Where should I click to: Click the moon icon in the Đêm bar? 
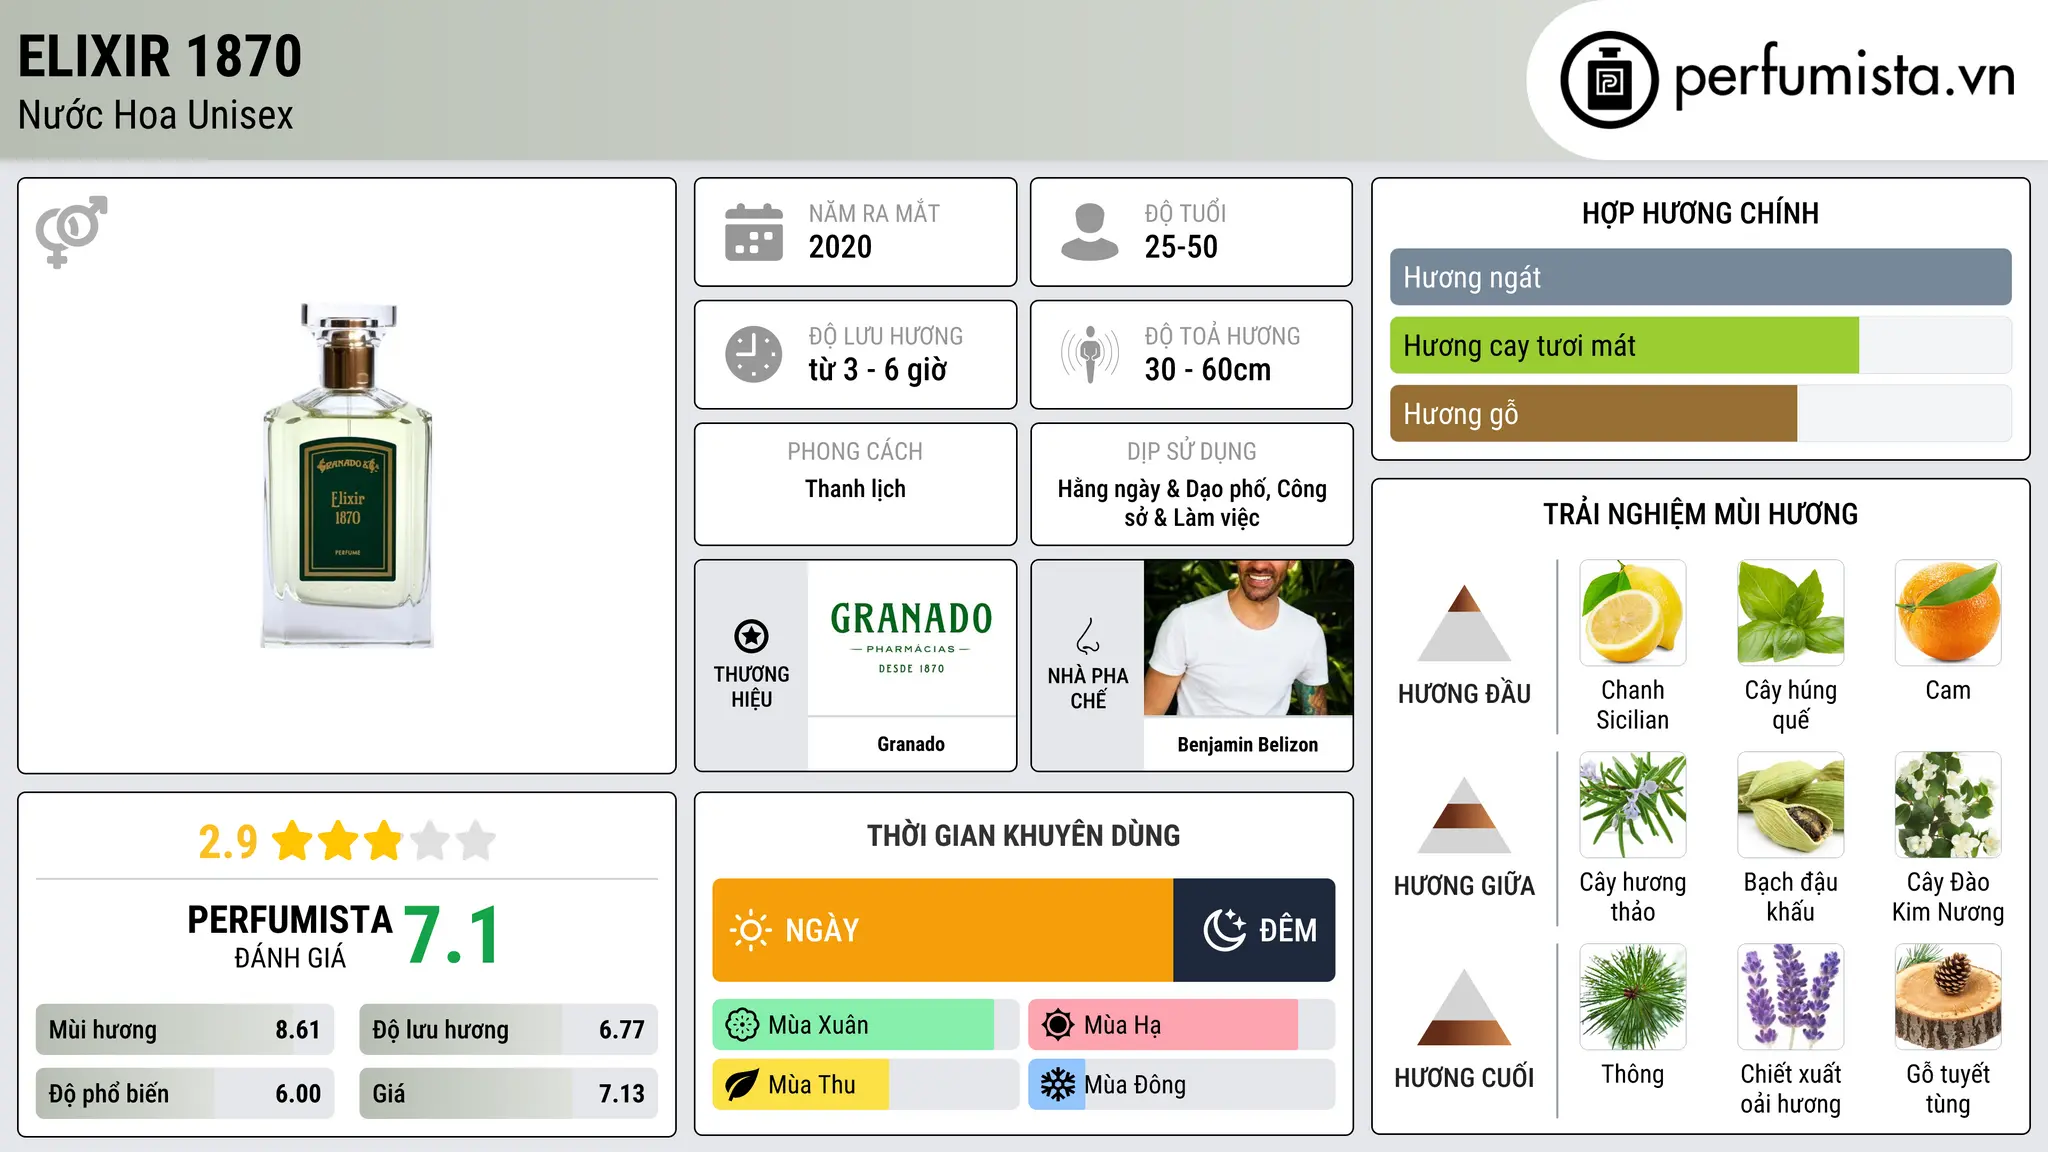[x=1224, y=930]
